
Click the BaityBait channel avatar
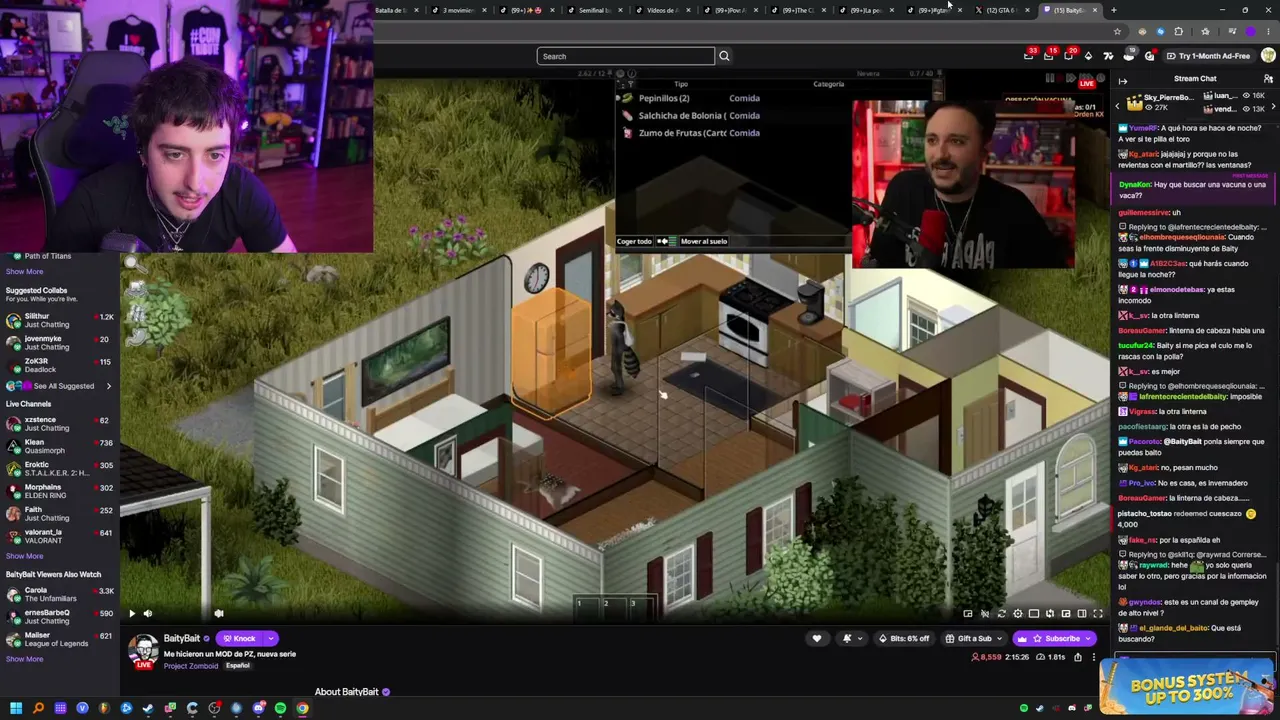click(x=144, y=651)
